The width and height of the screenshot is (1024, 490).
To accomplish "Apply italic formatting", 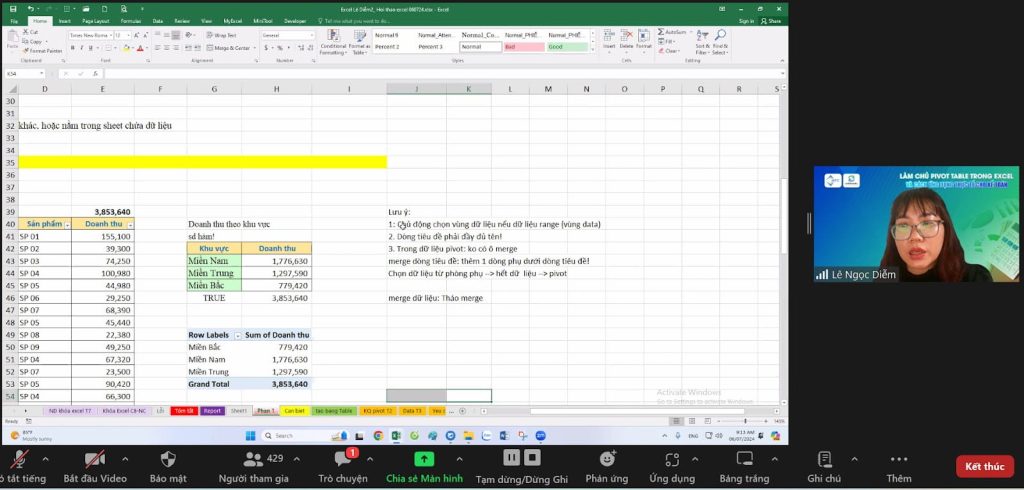I will (82, 48).
